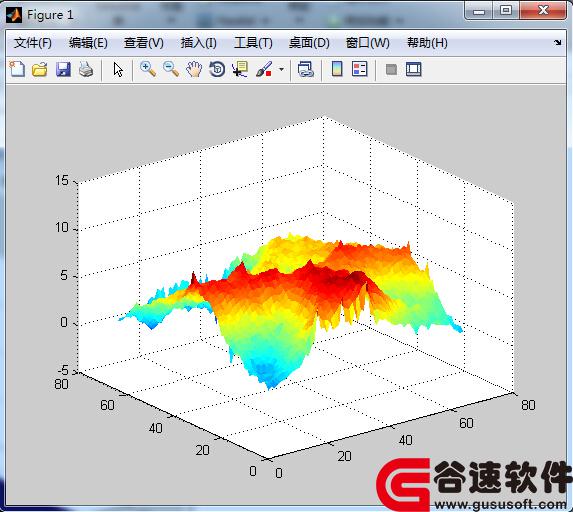Save the figure using the floppy disk icon

click(x=63, y=69)
